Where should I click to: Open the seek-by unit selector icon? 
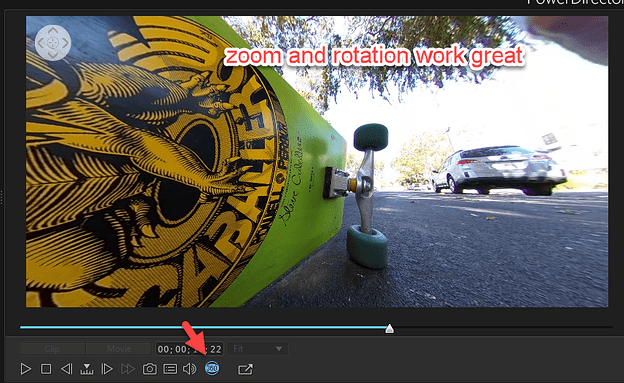87,369
